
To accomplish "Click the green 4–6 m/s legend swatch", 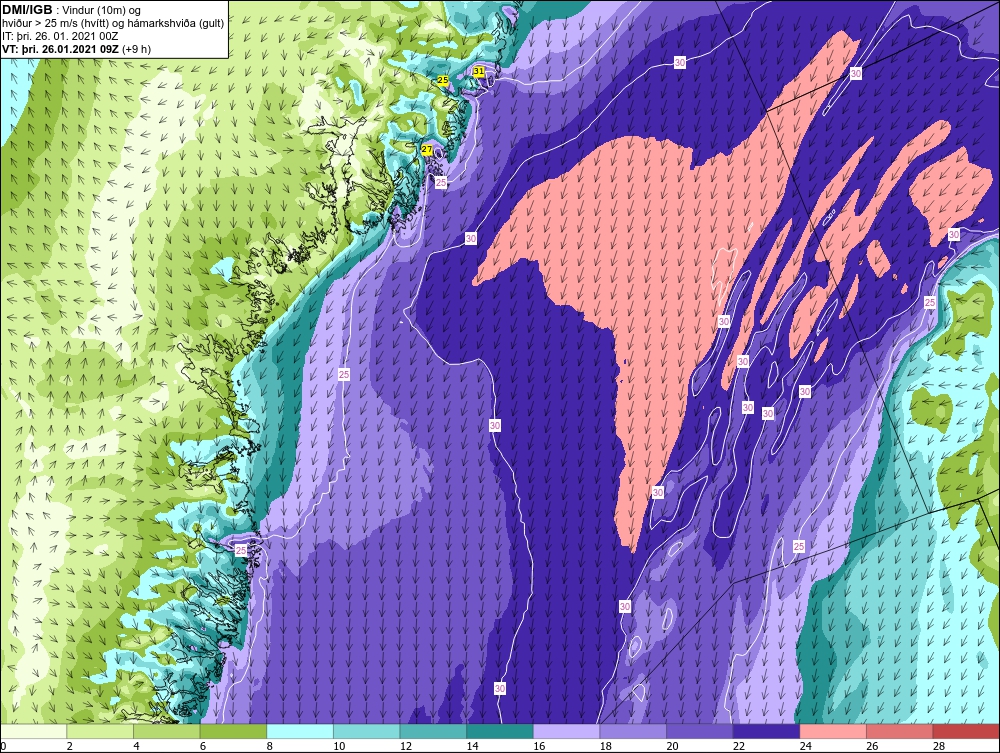I will pyautogui.click(x=166, y=731).
